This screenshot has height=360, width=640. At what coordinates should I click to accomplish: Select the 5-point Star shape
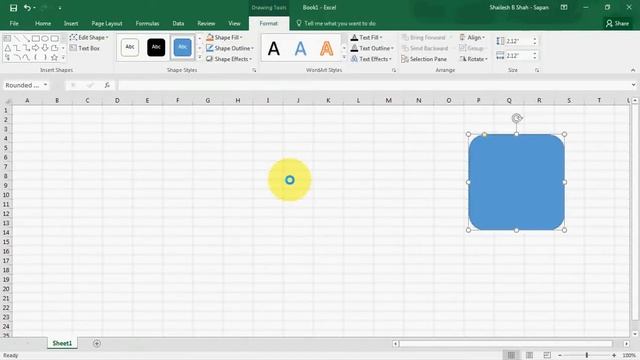54,58
